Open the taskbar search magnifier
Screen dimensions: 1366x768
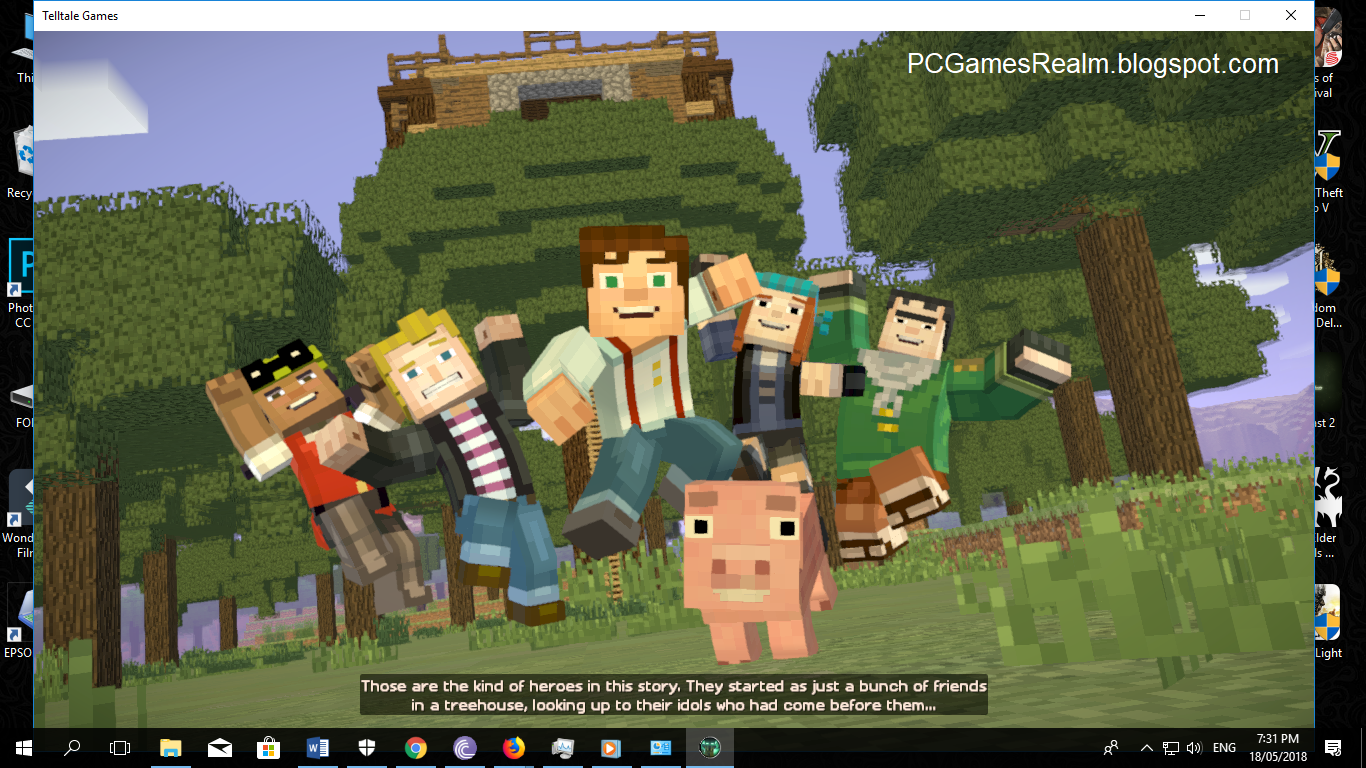[x=72, y=747]
